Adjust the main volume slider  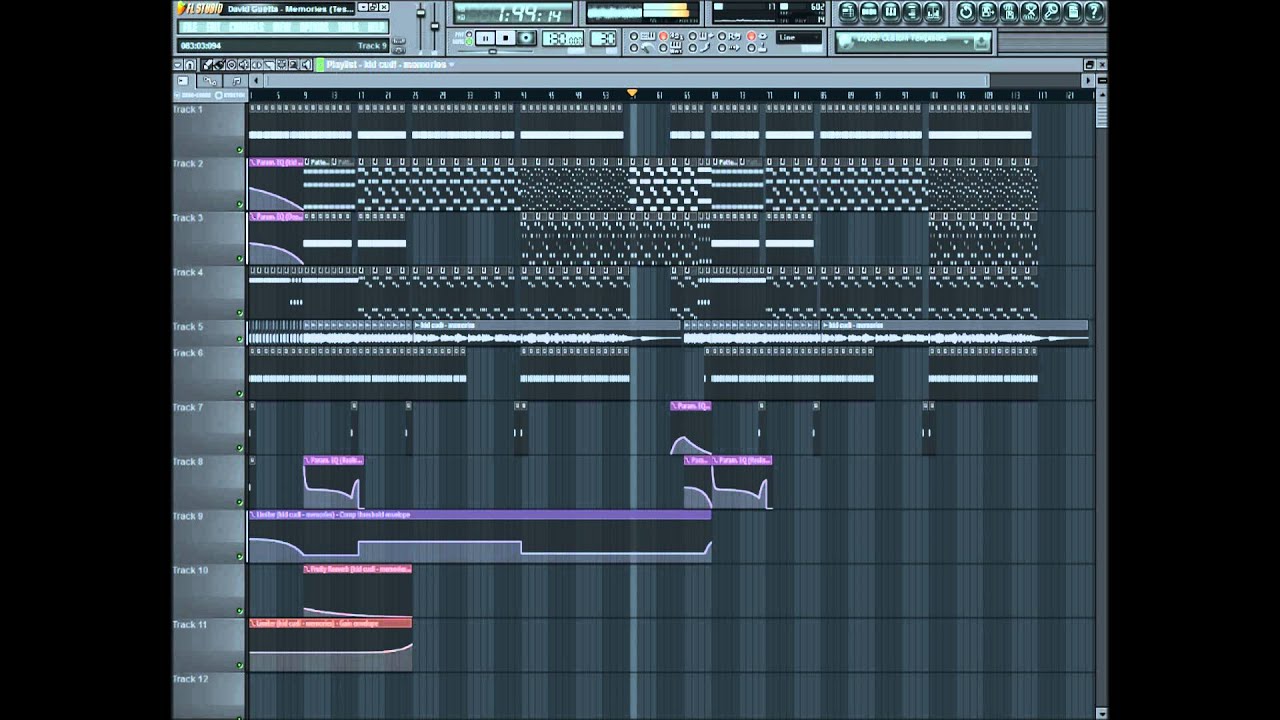[421, 15]
